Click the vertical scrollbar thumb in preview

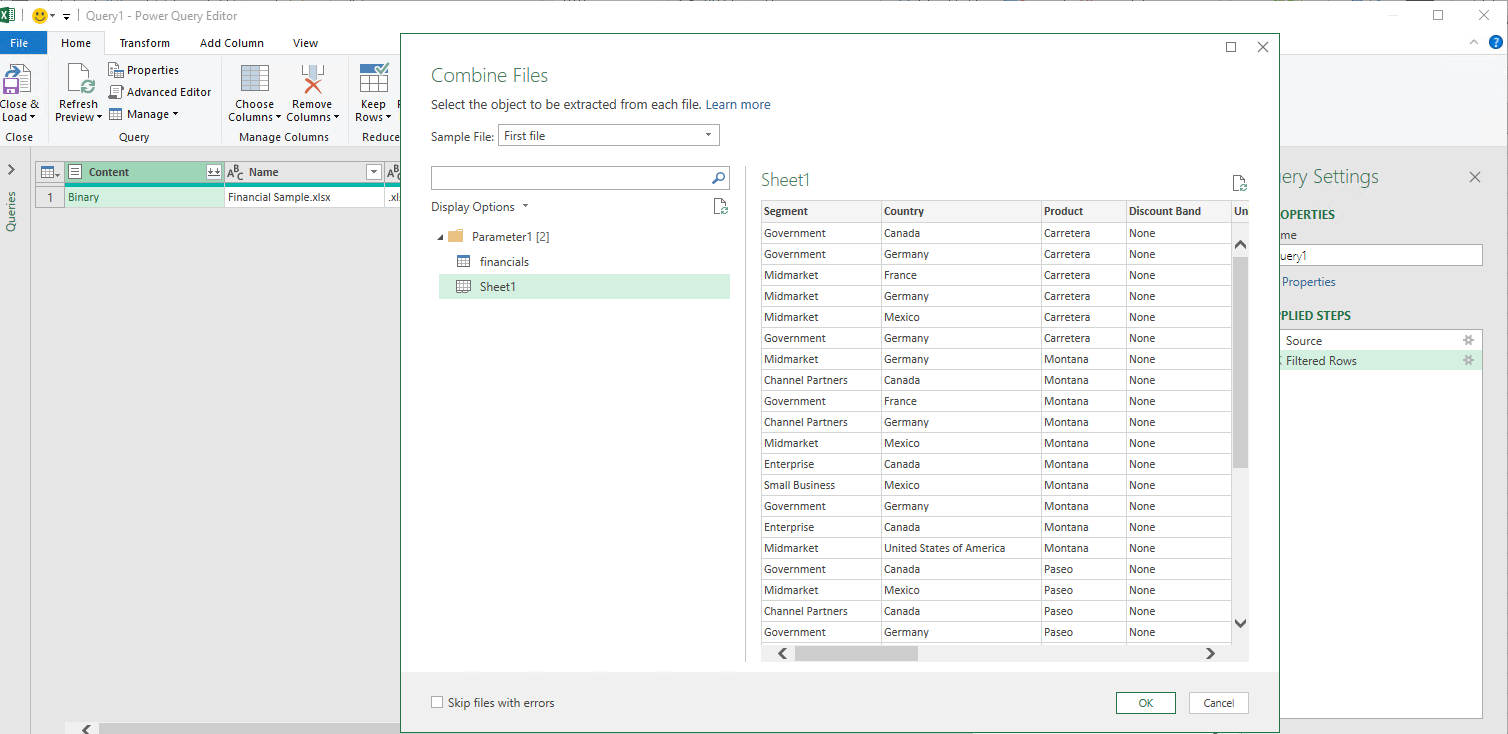tap(1240, 362)
